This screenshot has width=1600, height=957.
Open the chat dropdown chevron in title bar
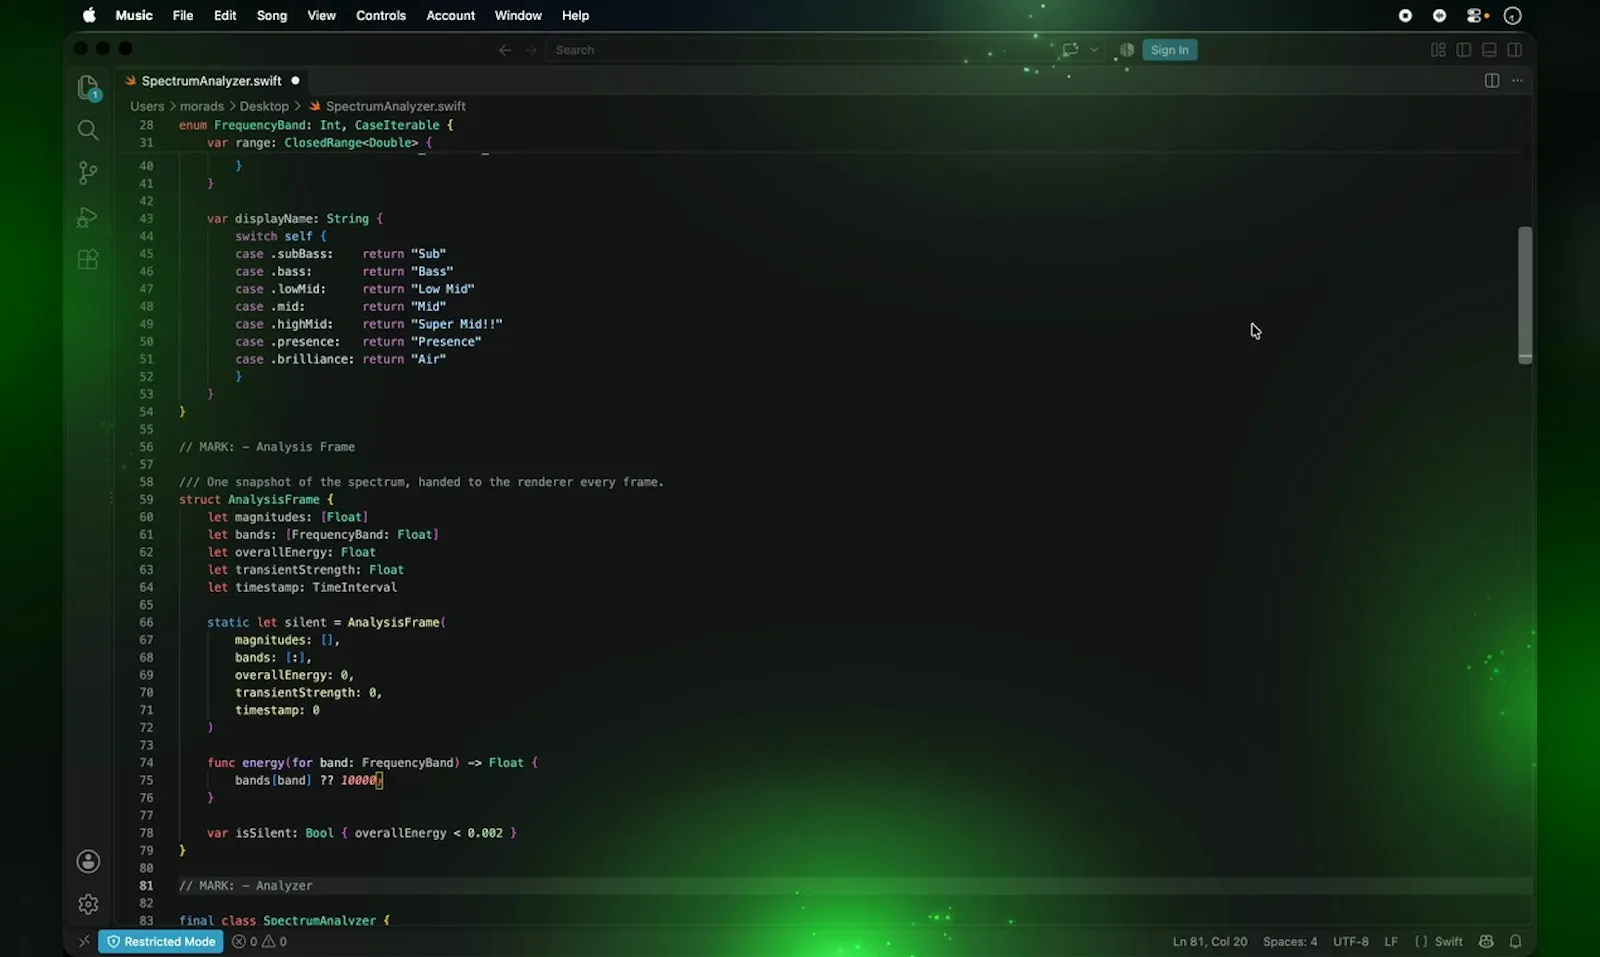click(1094, 50)
